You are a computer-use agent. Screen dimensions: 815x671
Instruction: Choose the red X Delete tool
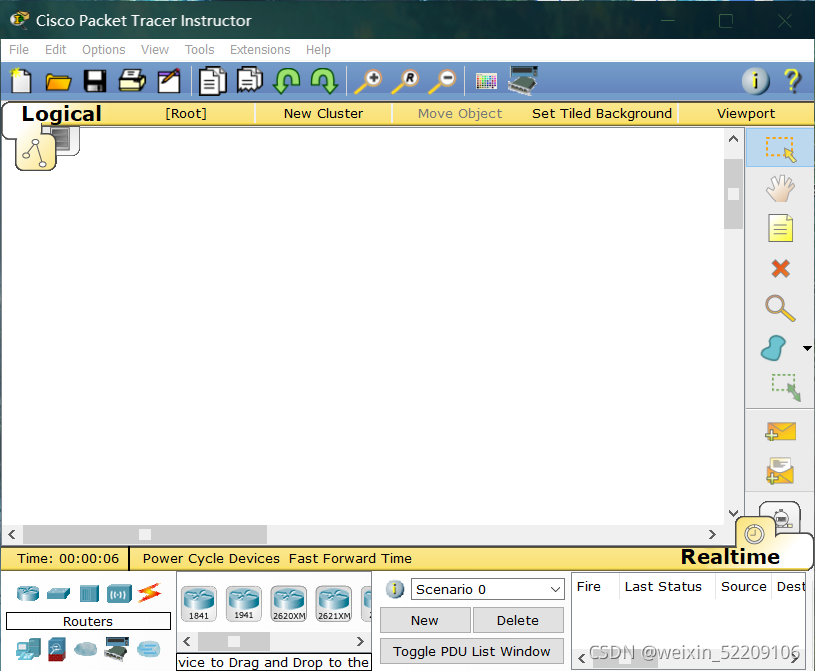(780, 269)
